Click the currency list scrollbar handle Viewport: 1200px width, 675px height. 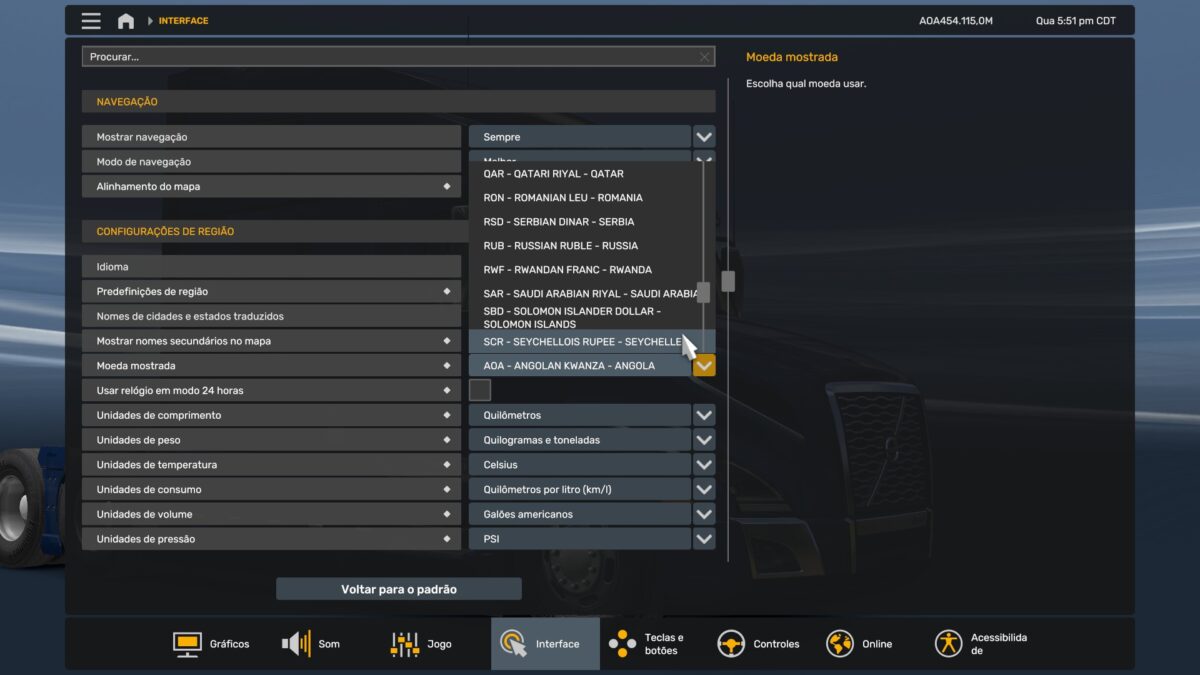click(x=704, y=292)
